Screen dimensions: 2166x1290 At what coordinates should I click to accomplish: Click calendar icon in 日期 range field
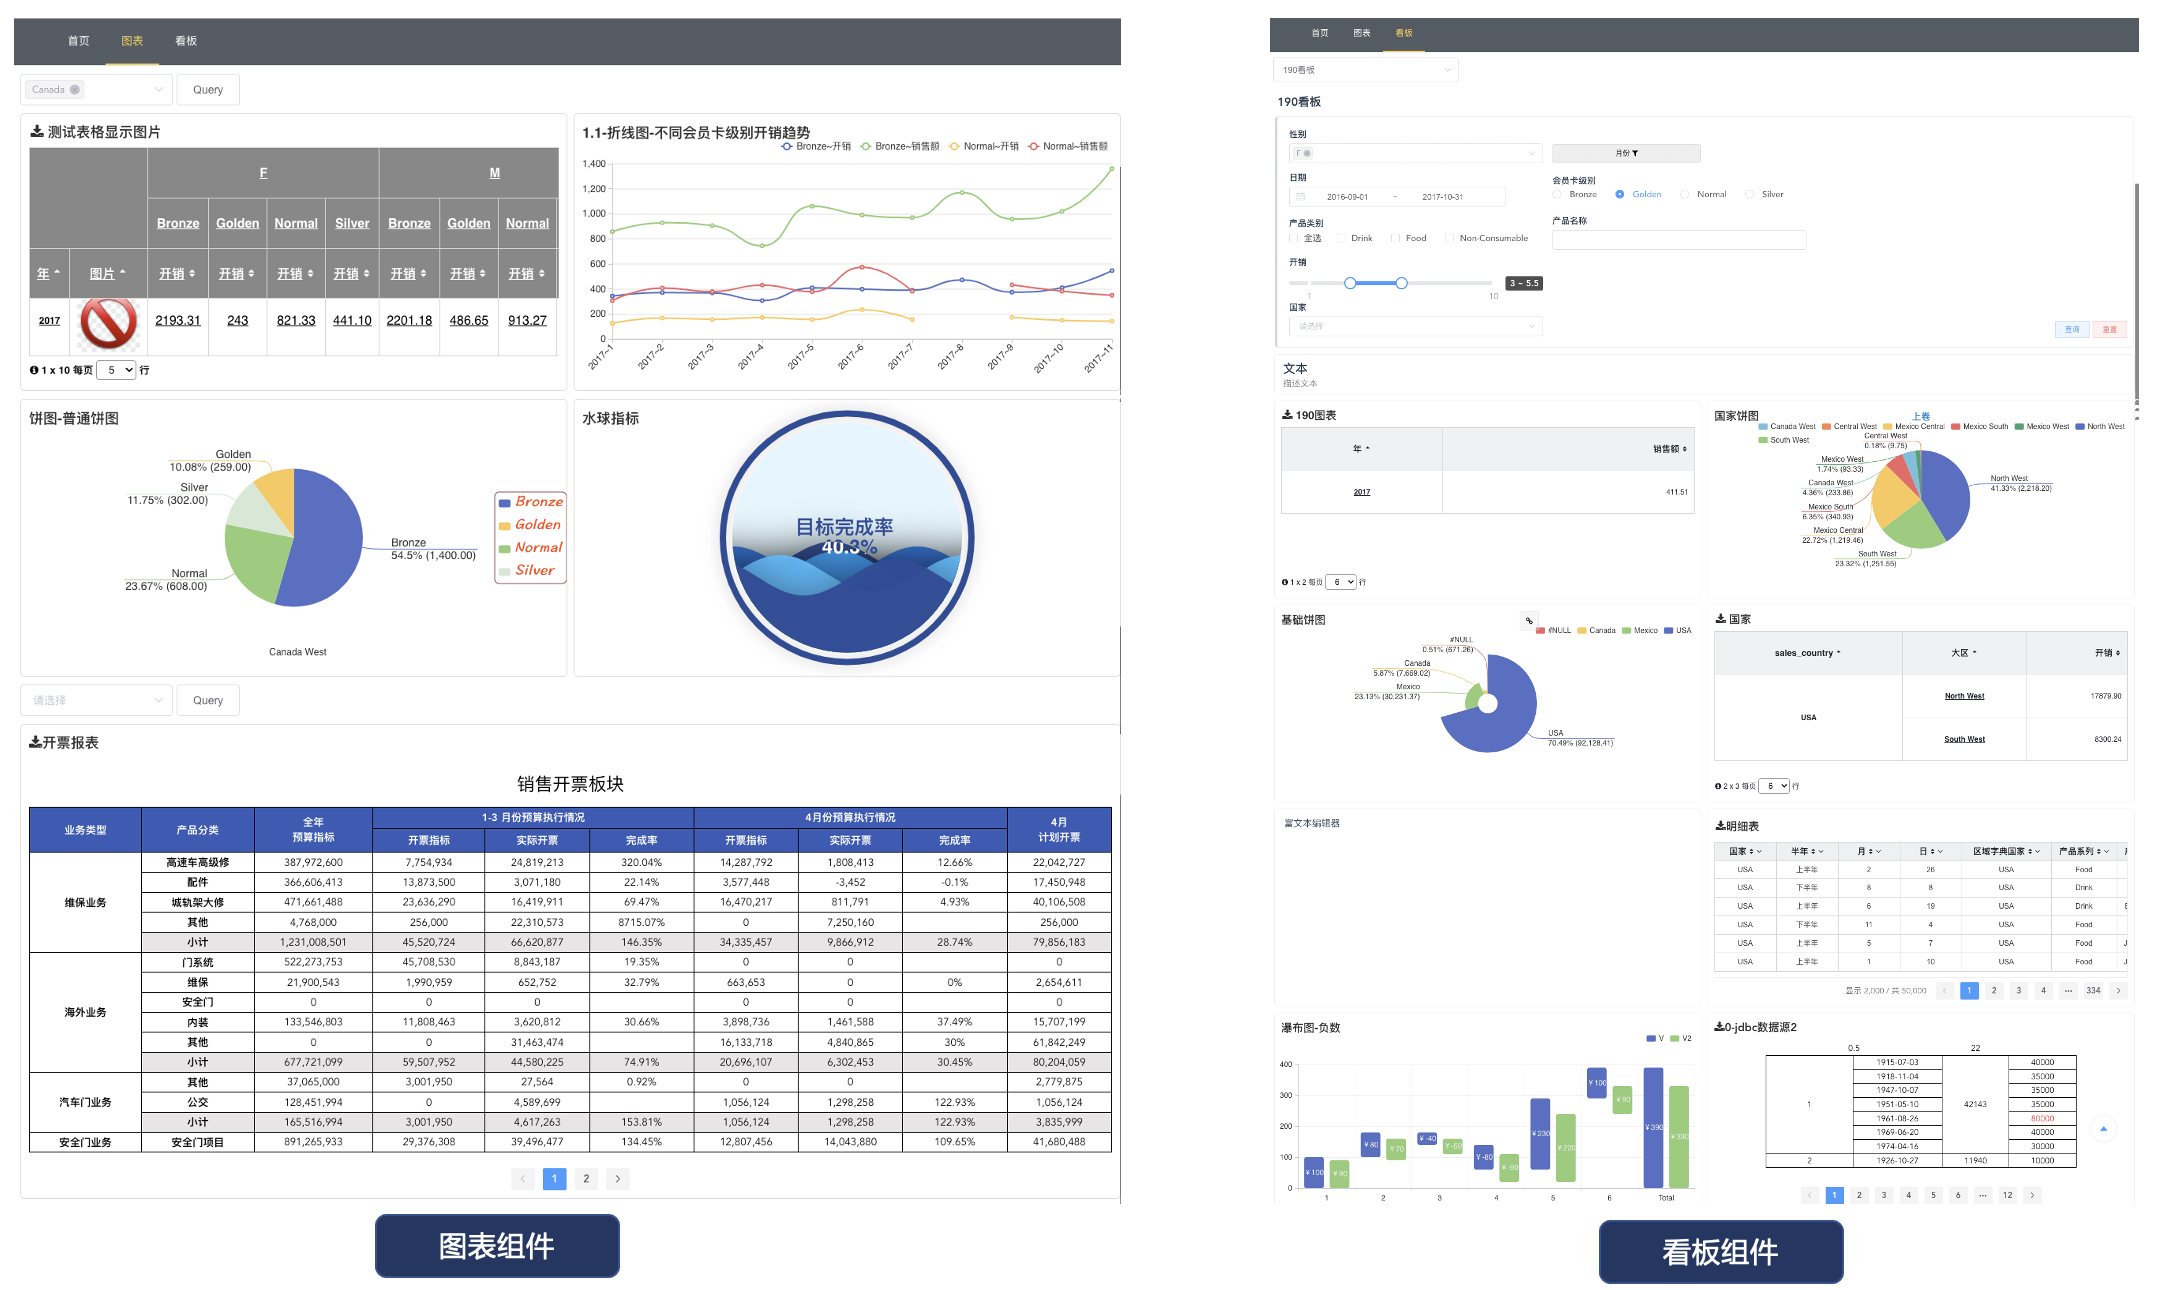click(1301, 197)
